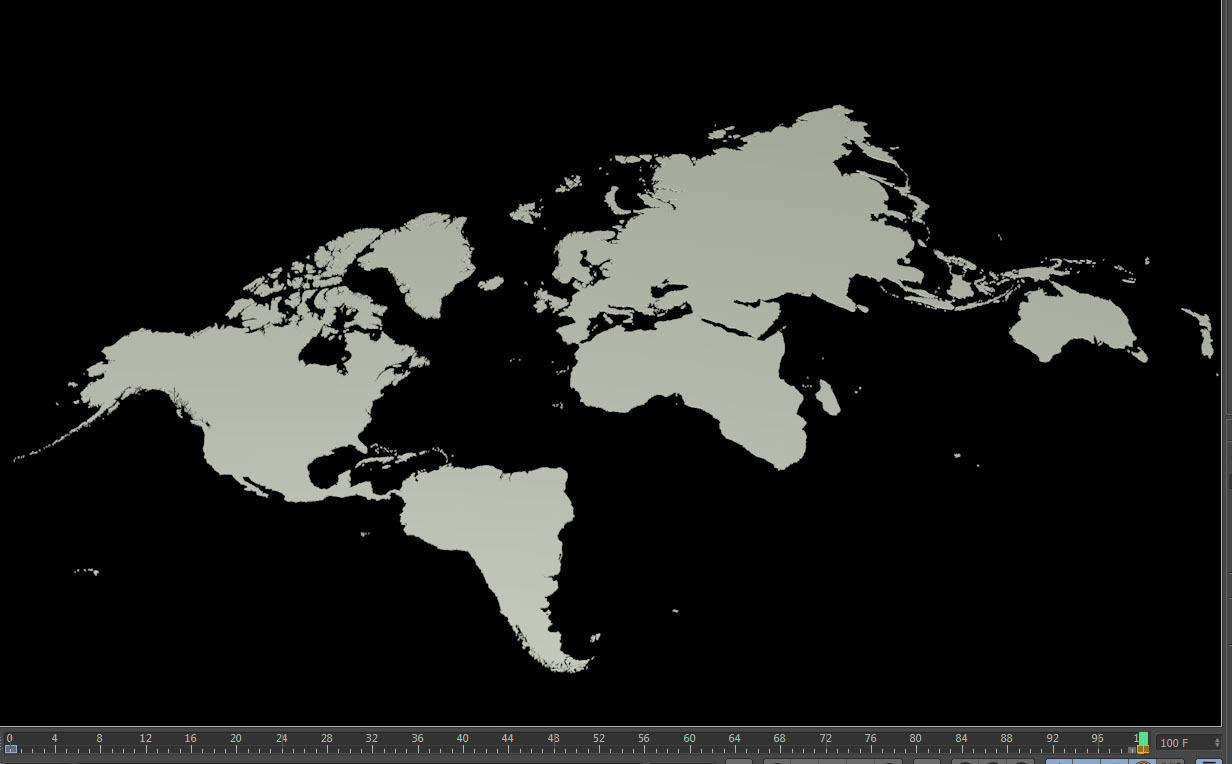Select the blue keyframe marker at frame 0

pos(10,749)
